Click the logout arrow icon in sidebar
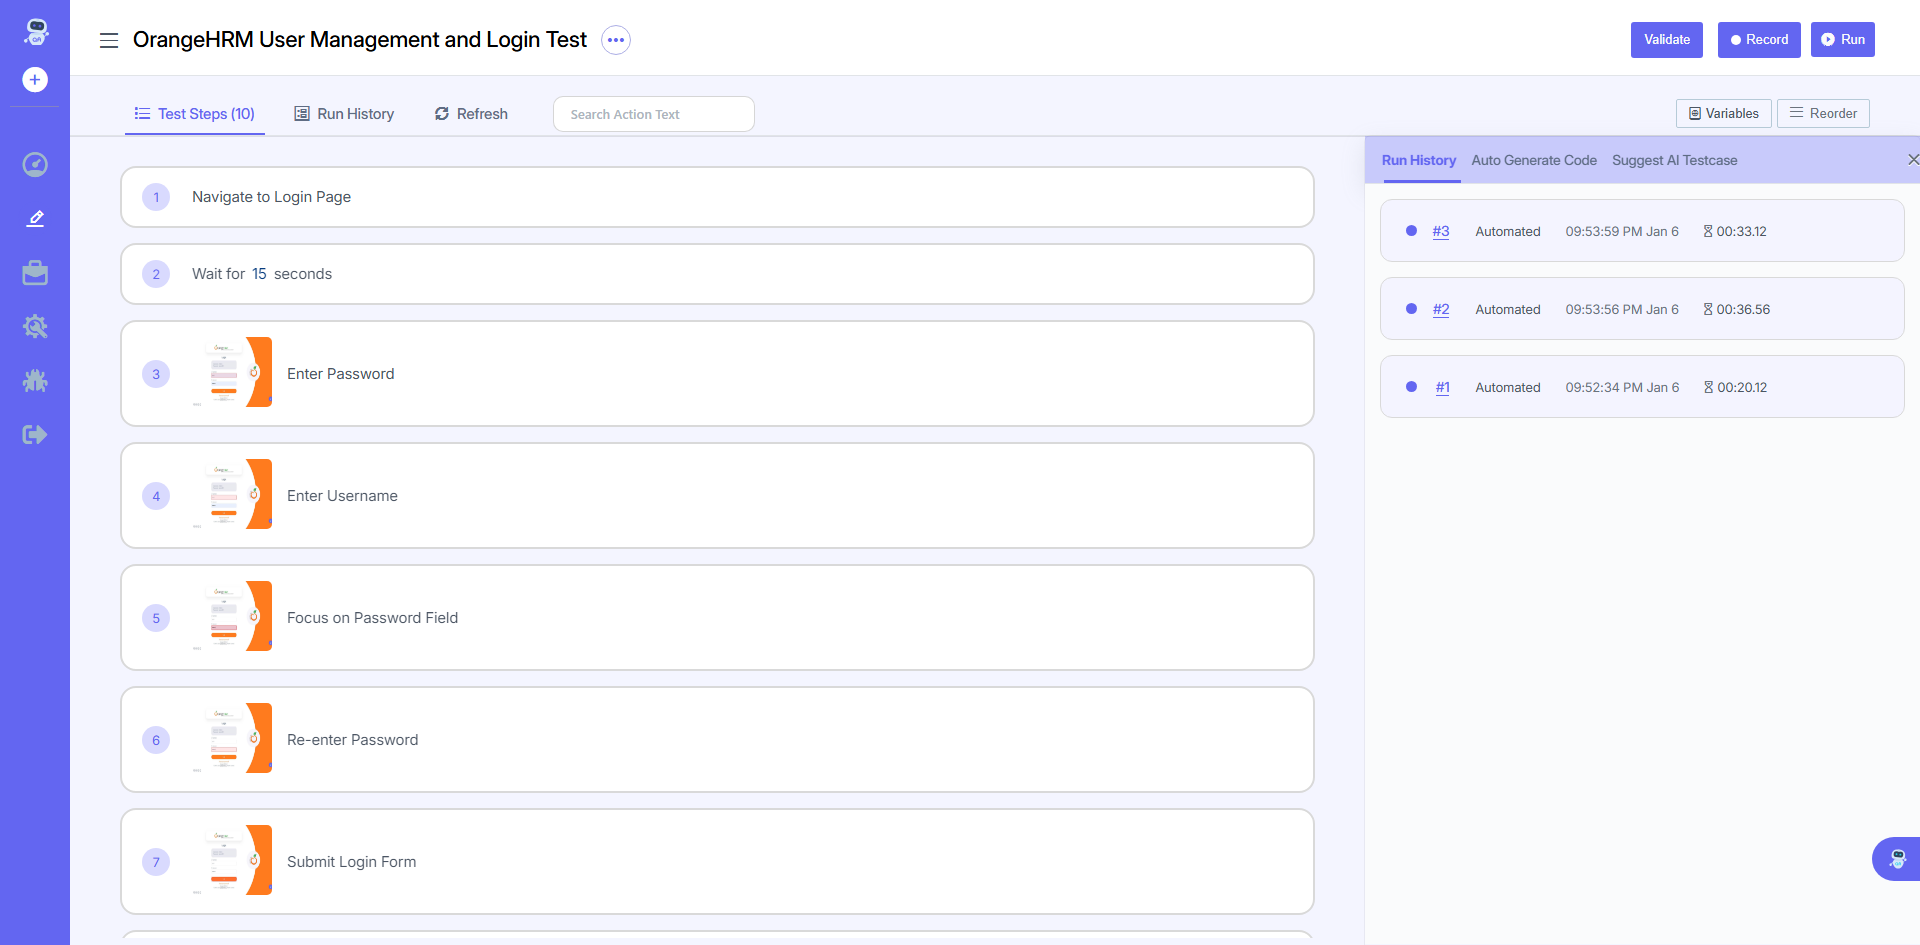This screenshot has height=945, width=1920. click(x=35, y=434)
